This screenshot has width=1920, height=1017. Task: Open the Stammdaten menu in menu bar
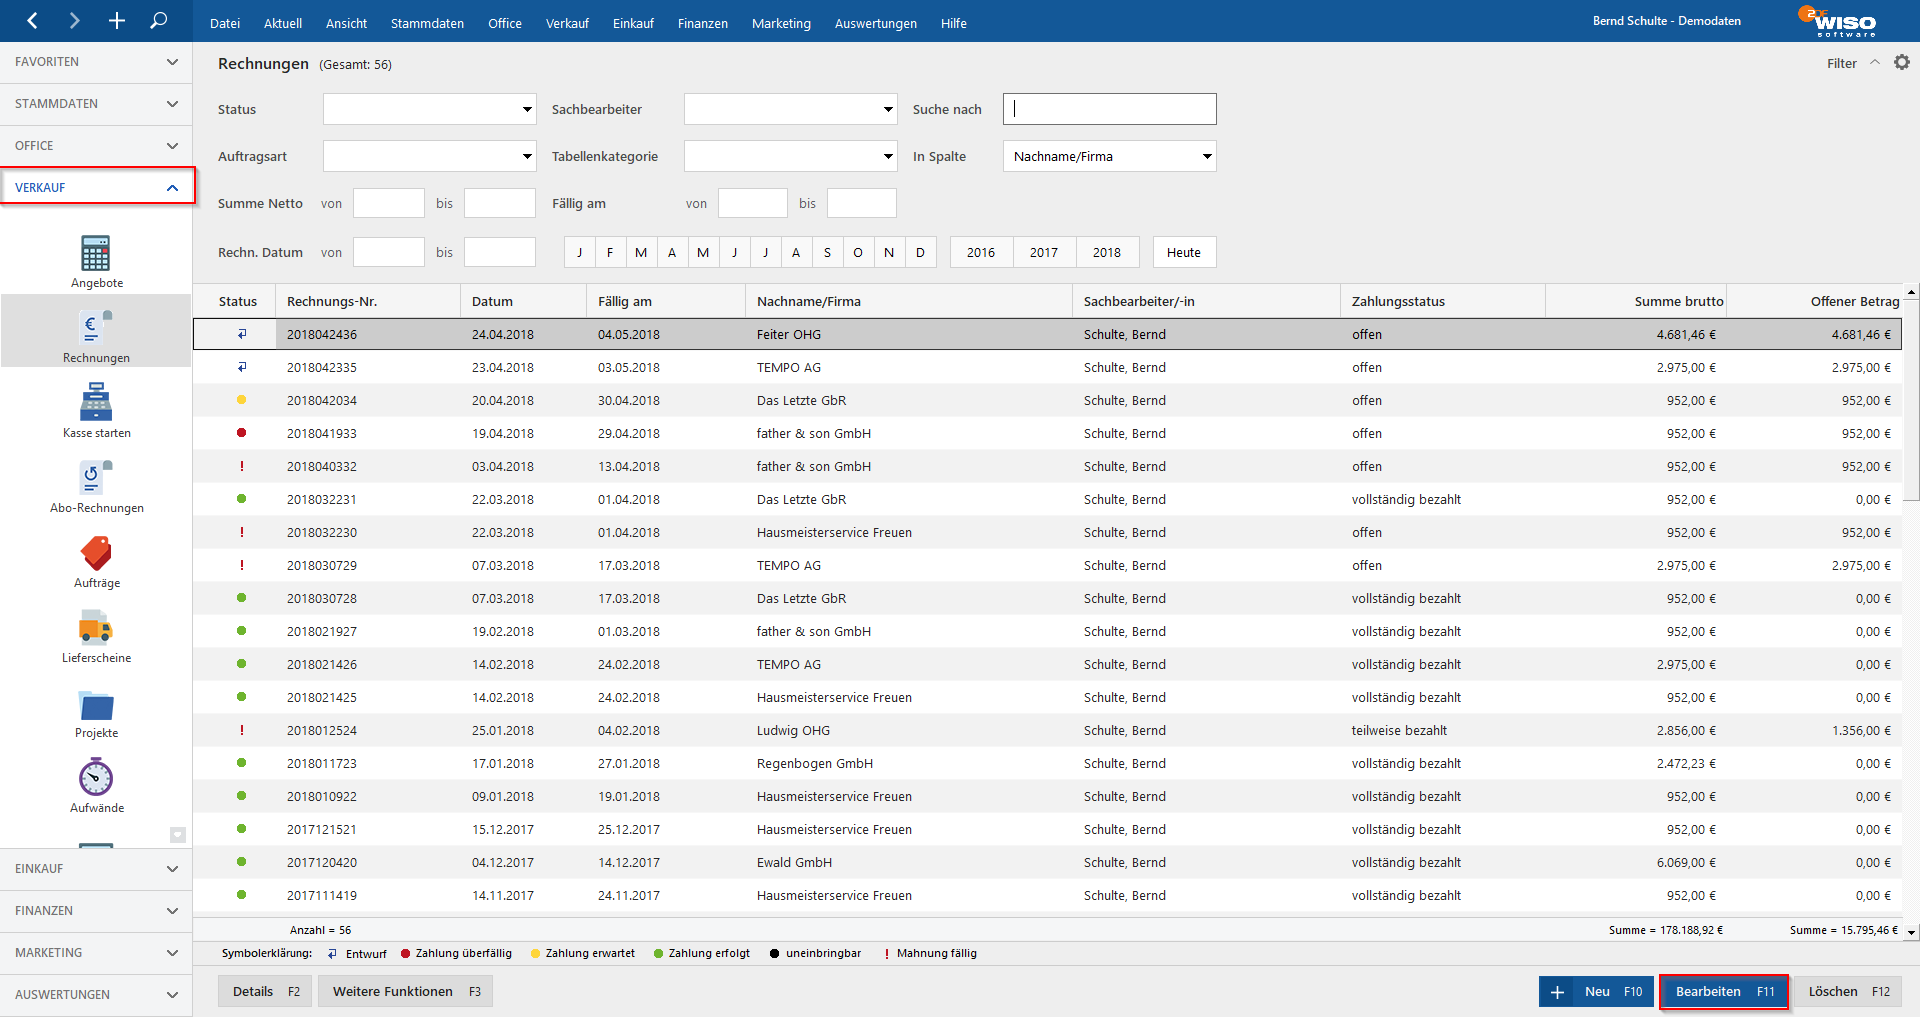(x=427, y=23)
